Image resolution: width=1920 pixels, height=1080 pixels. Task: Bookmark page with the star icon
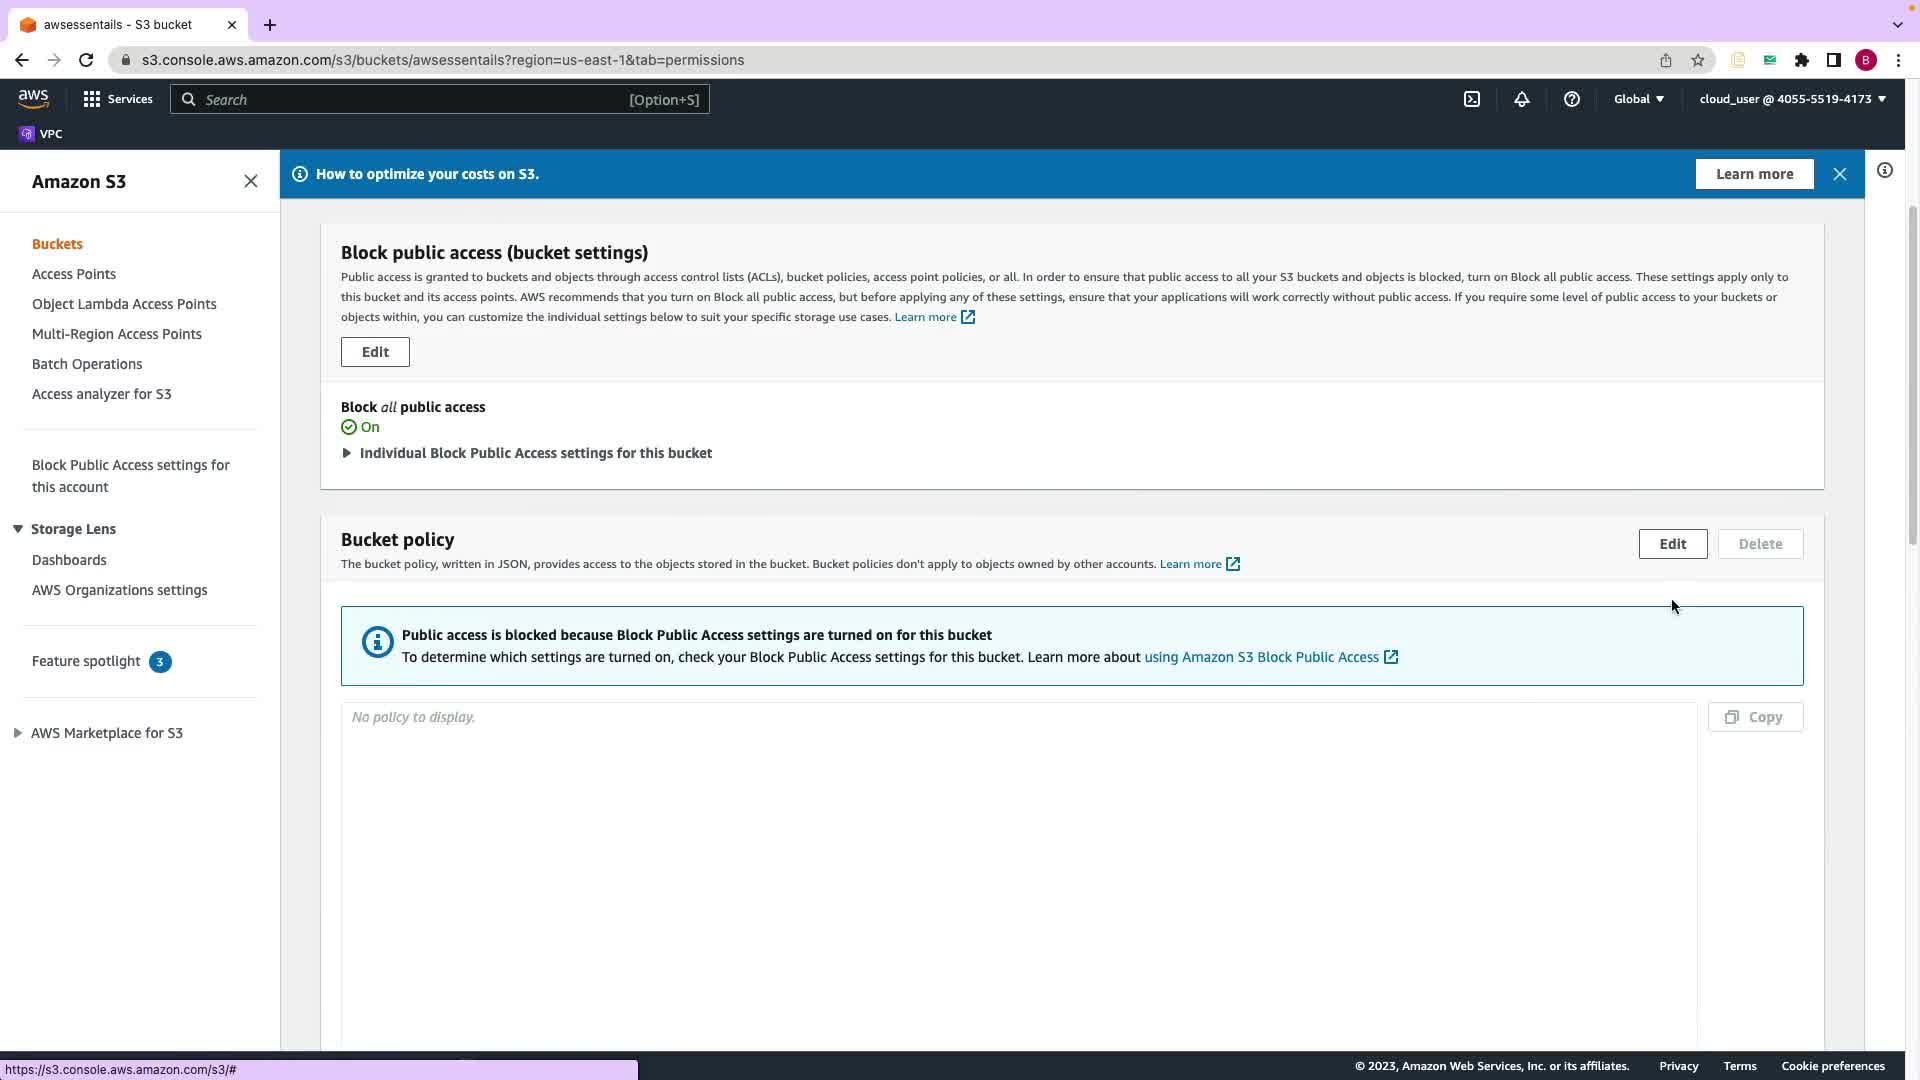tap(1697, 60)
